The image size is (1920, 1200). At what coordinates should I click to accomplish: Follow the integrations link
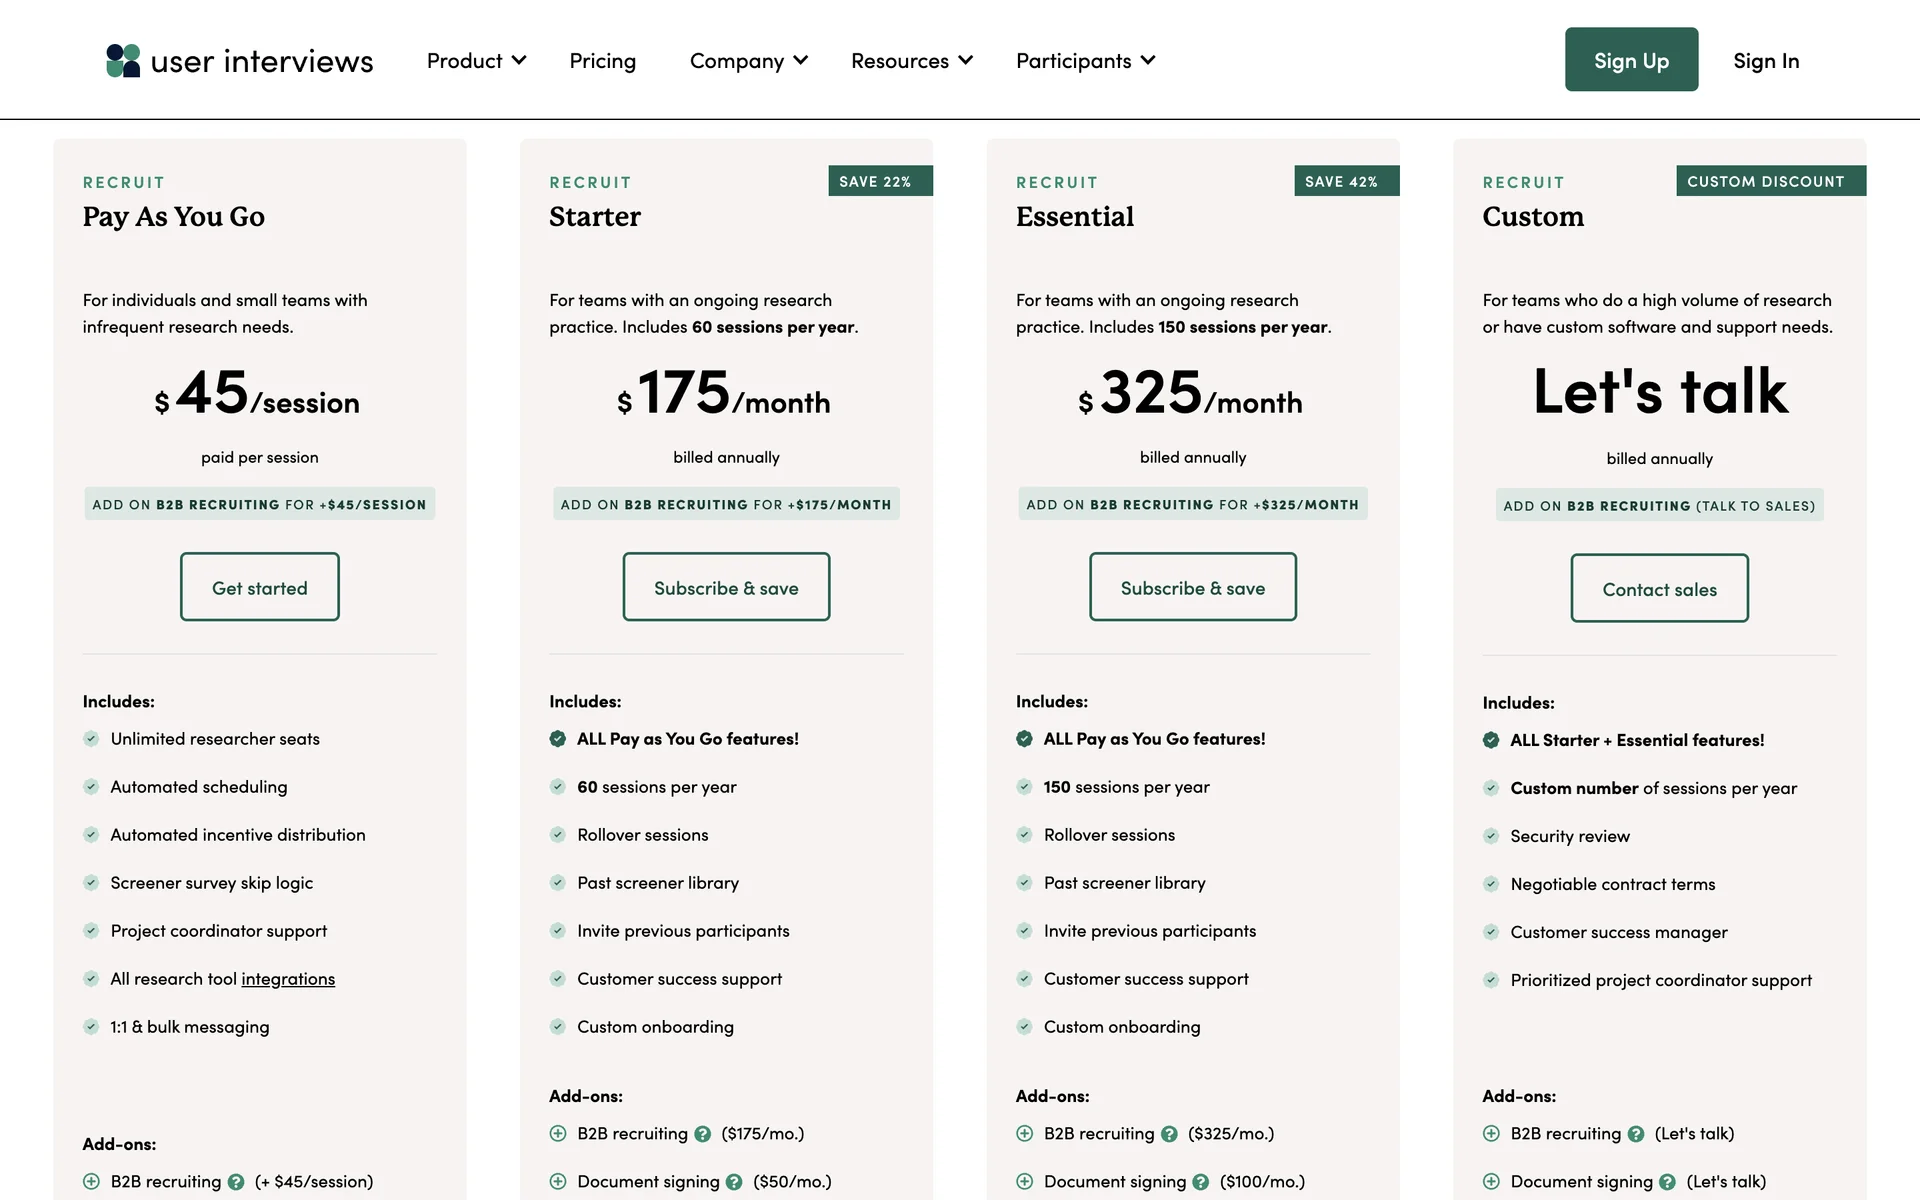[288, 979]
